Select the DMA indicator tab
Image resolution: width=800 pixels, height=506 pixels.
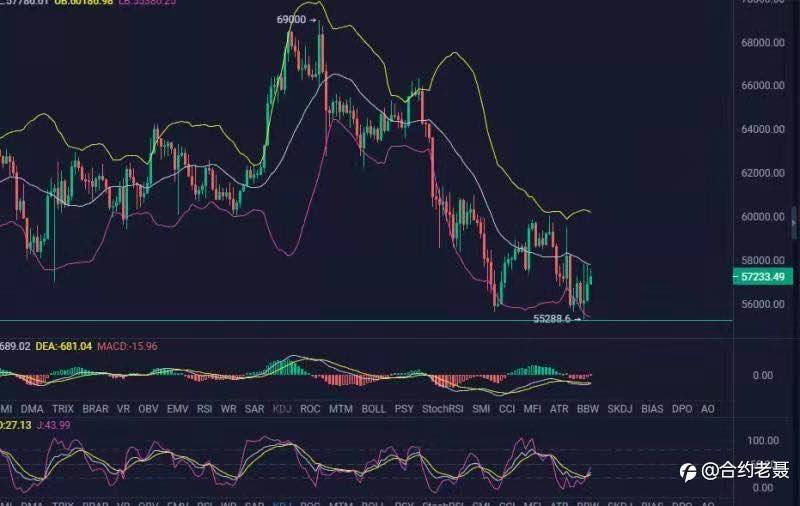click(x=32, y=409)
